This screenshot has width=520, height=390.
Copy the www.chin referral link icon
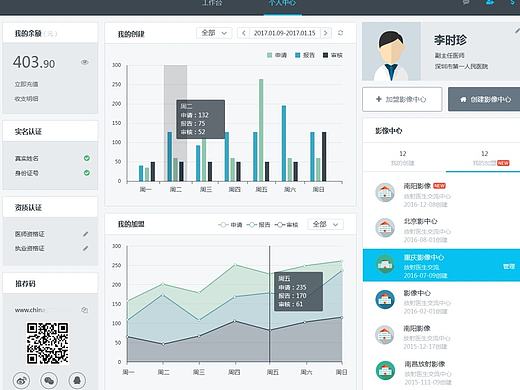[85, 310]
